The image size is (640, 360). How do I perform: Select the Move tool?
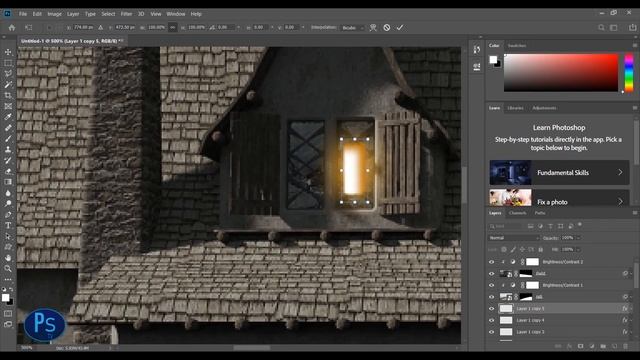(x=8, y=52)
